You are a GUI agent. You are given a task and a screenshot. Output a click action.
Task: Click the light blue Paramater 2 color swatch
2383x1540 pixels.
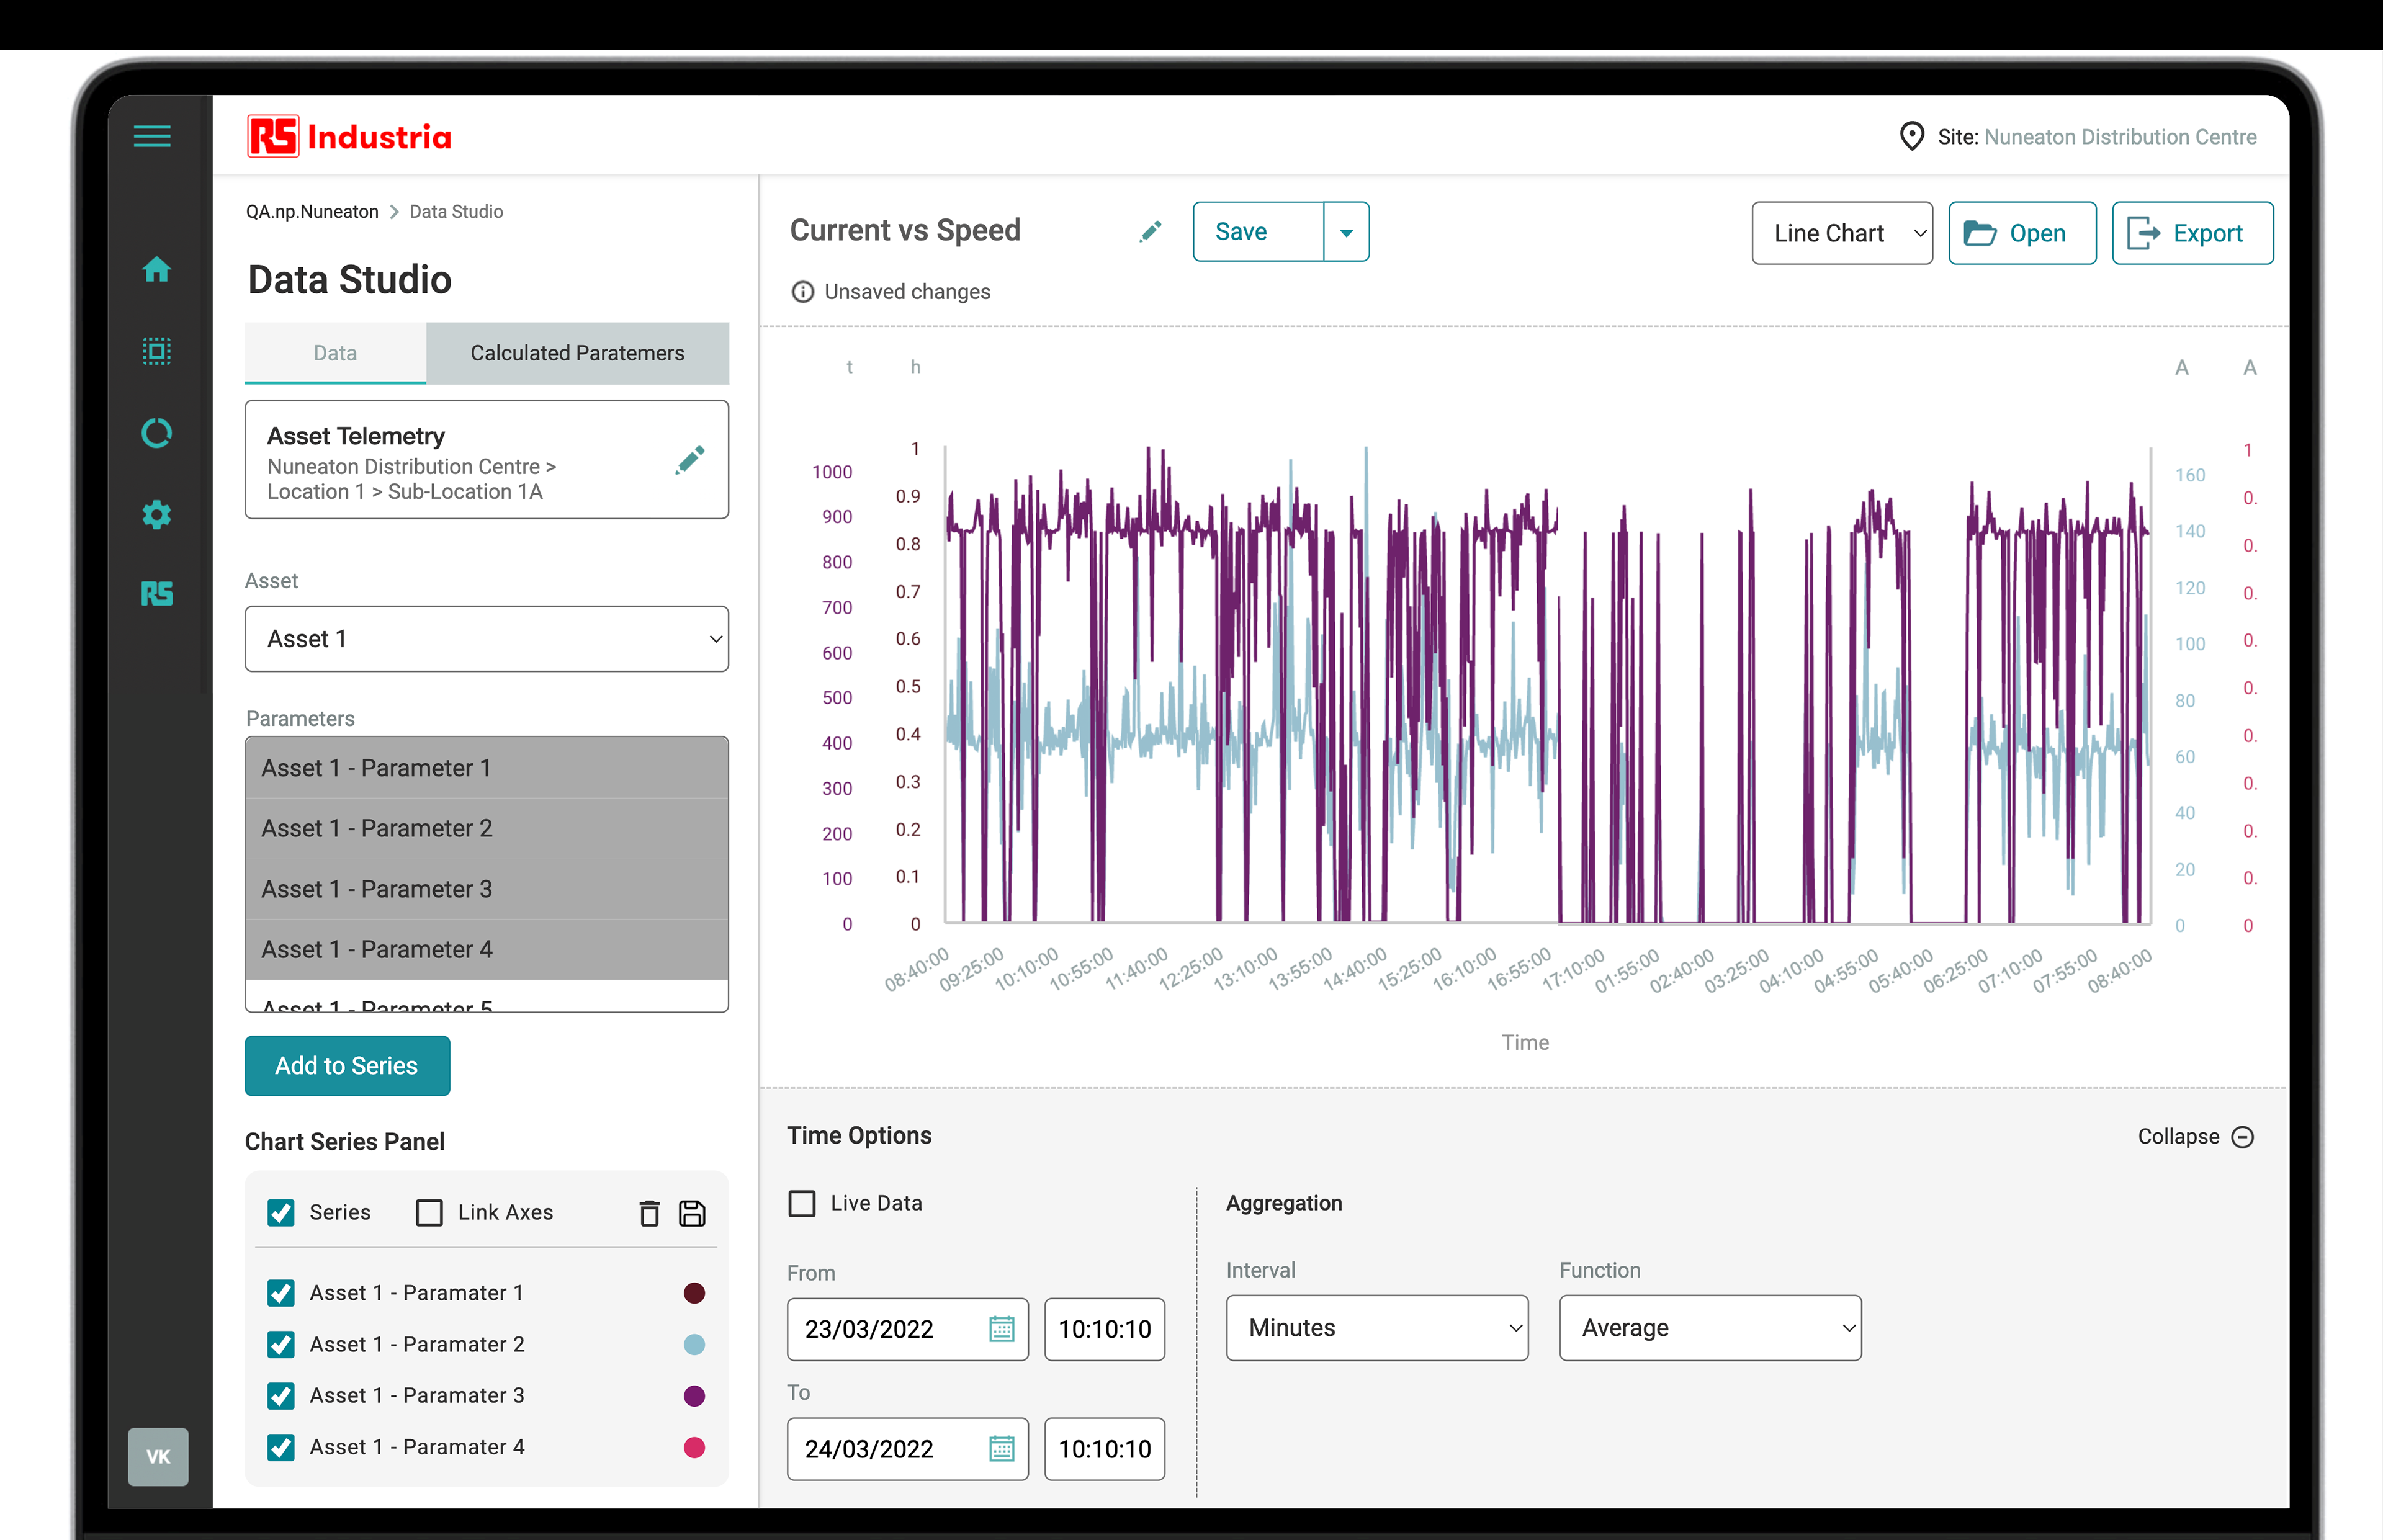[694, 1345]
